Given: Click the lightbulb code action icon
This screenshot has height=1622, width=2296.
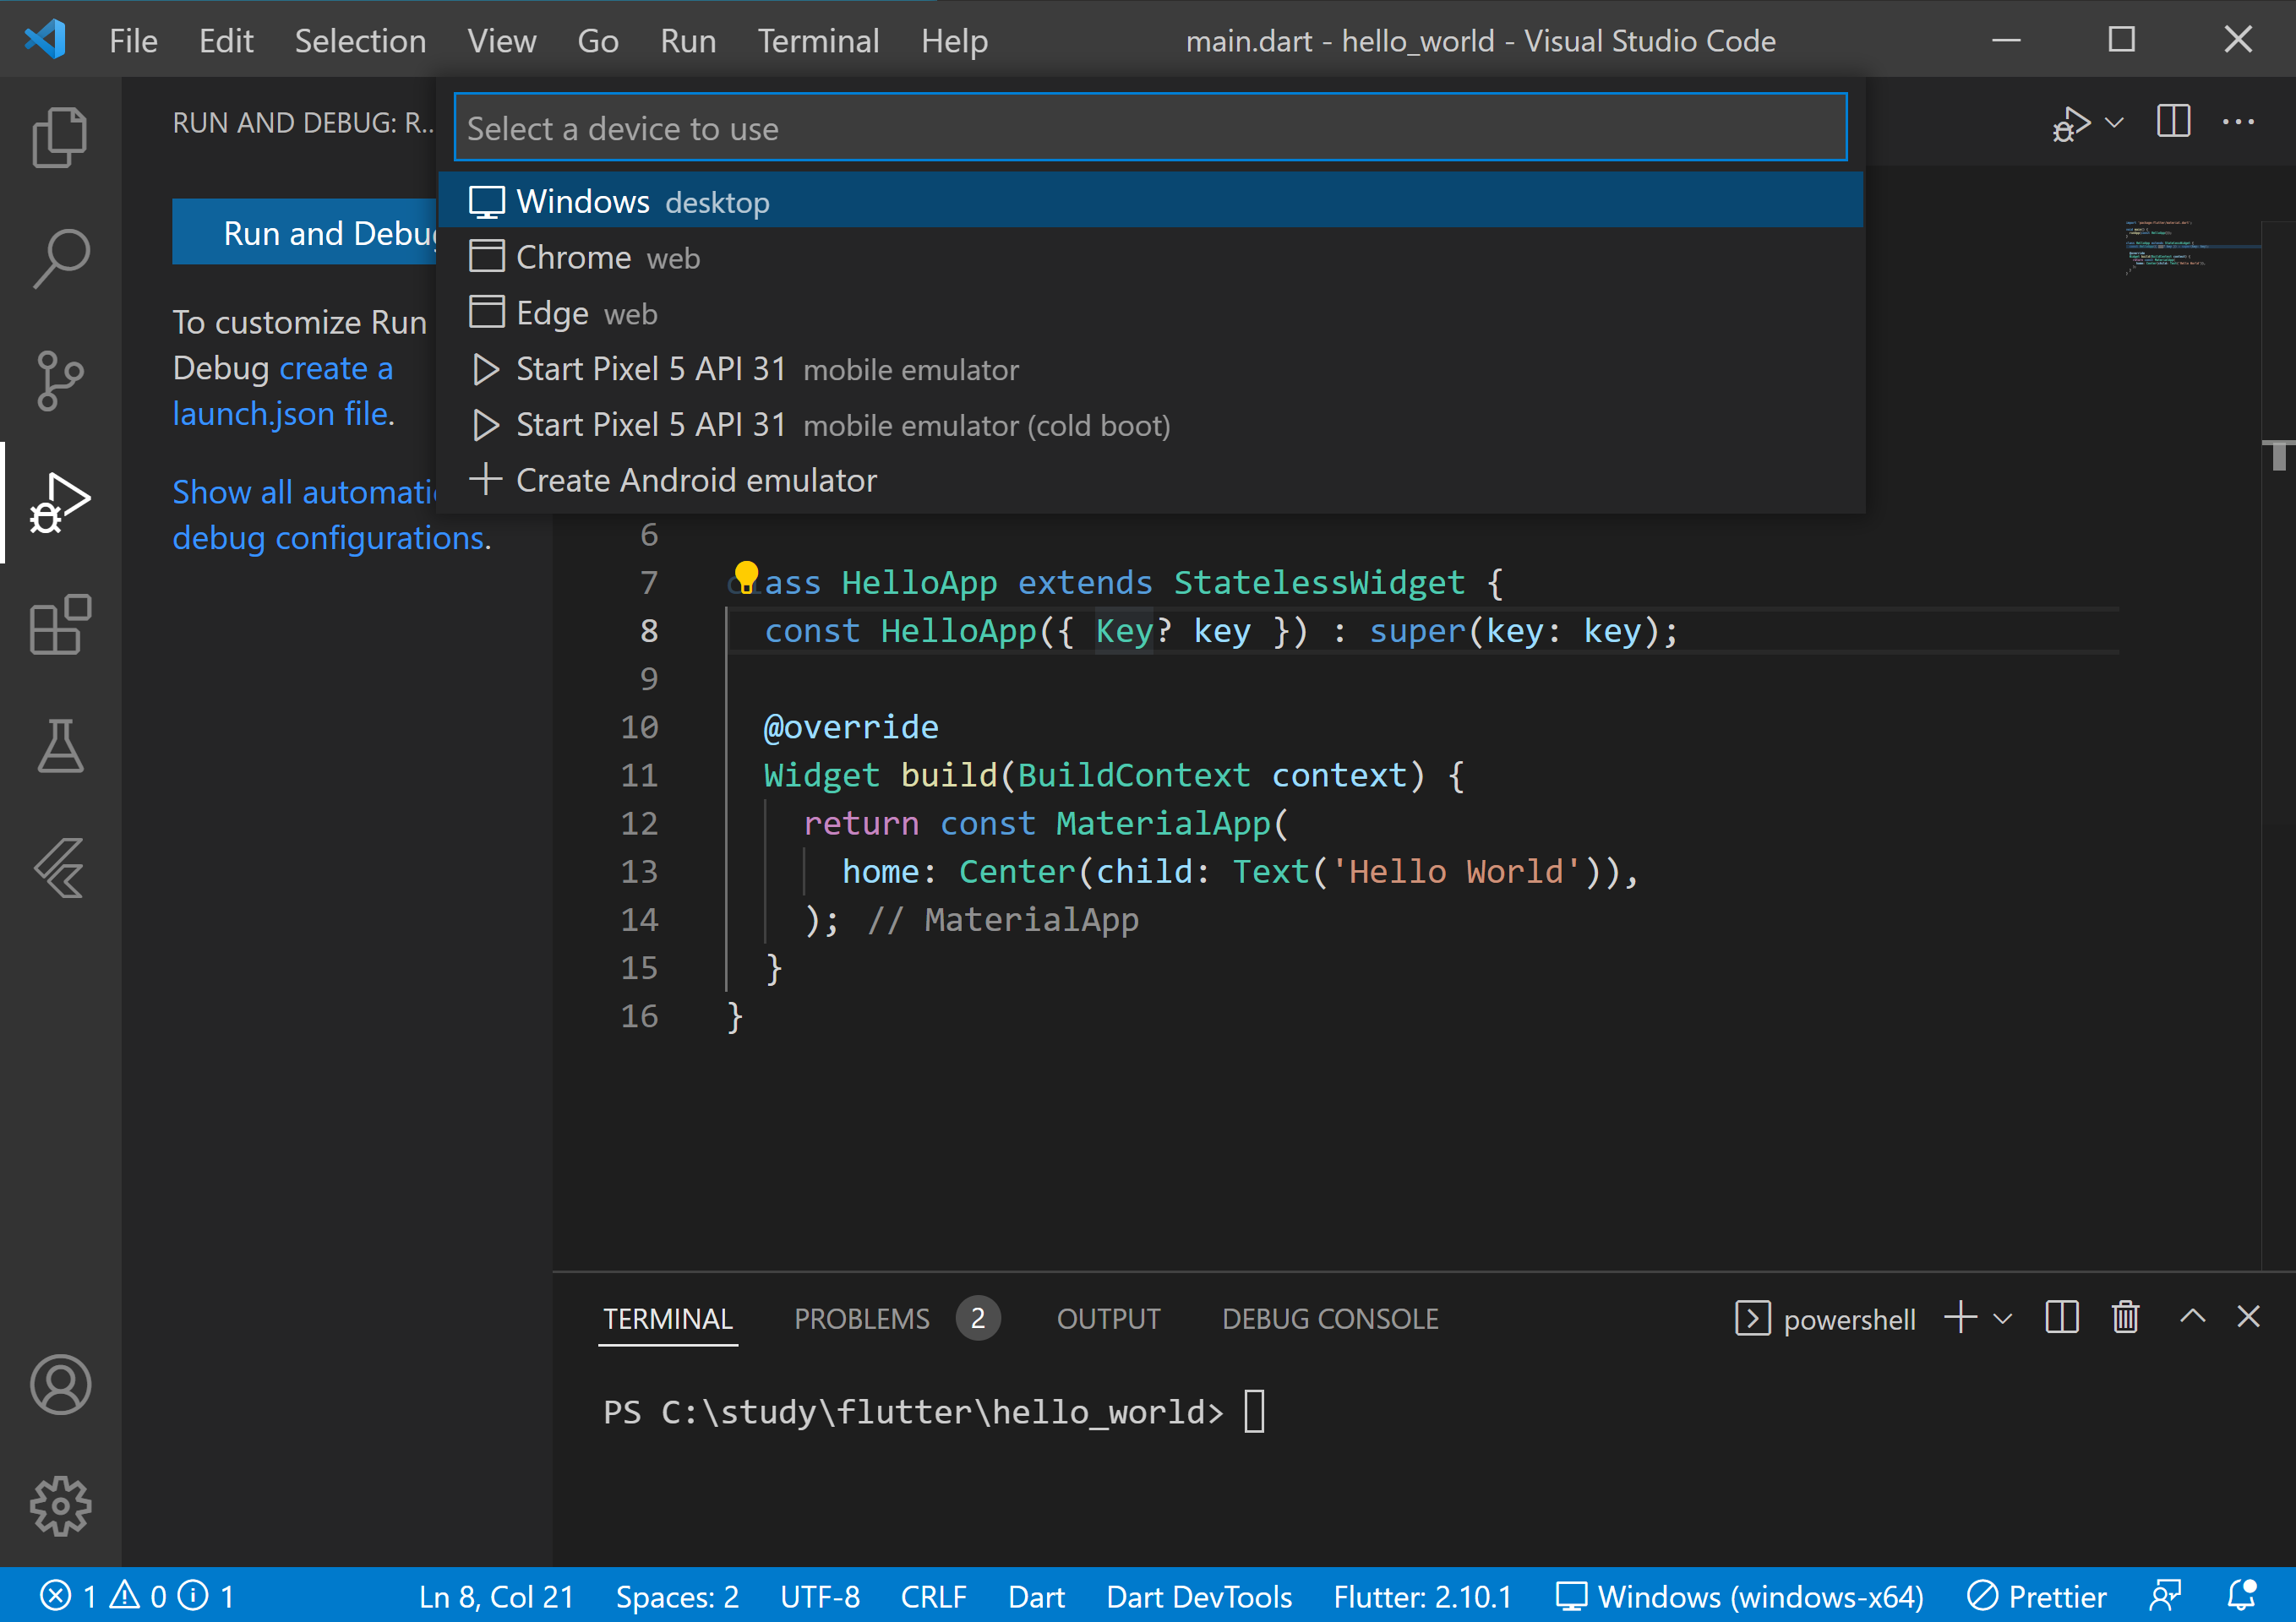Looking at the screenshot, I should pos(746,577).
